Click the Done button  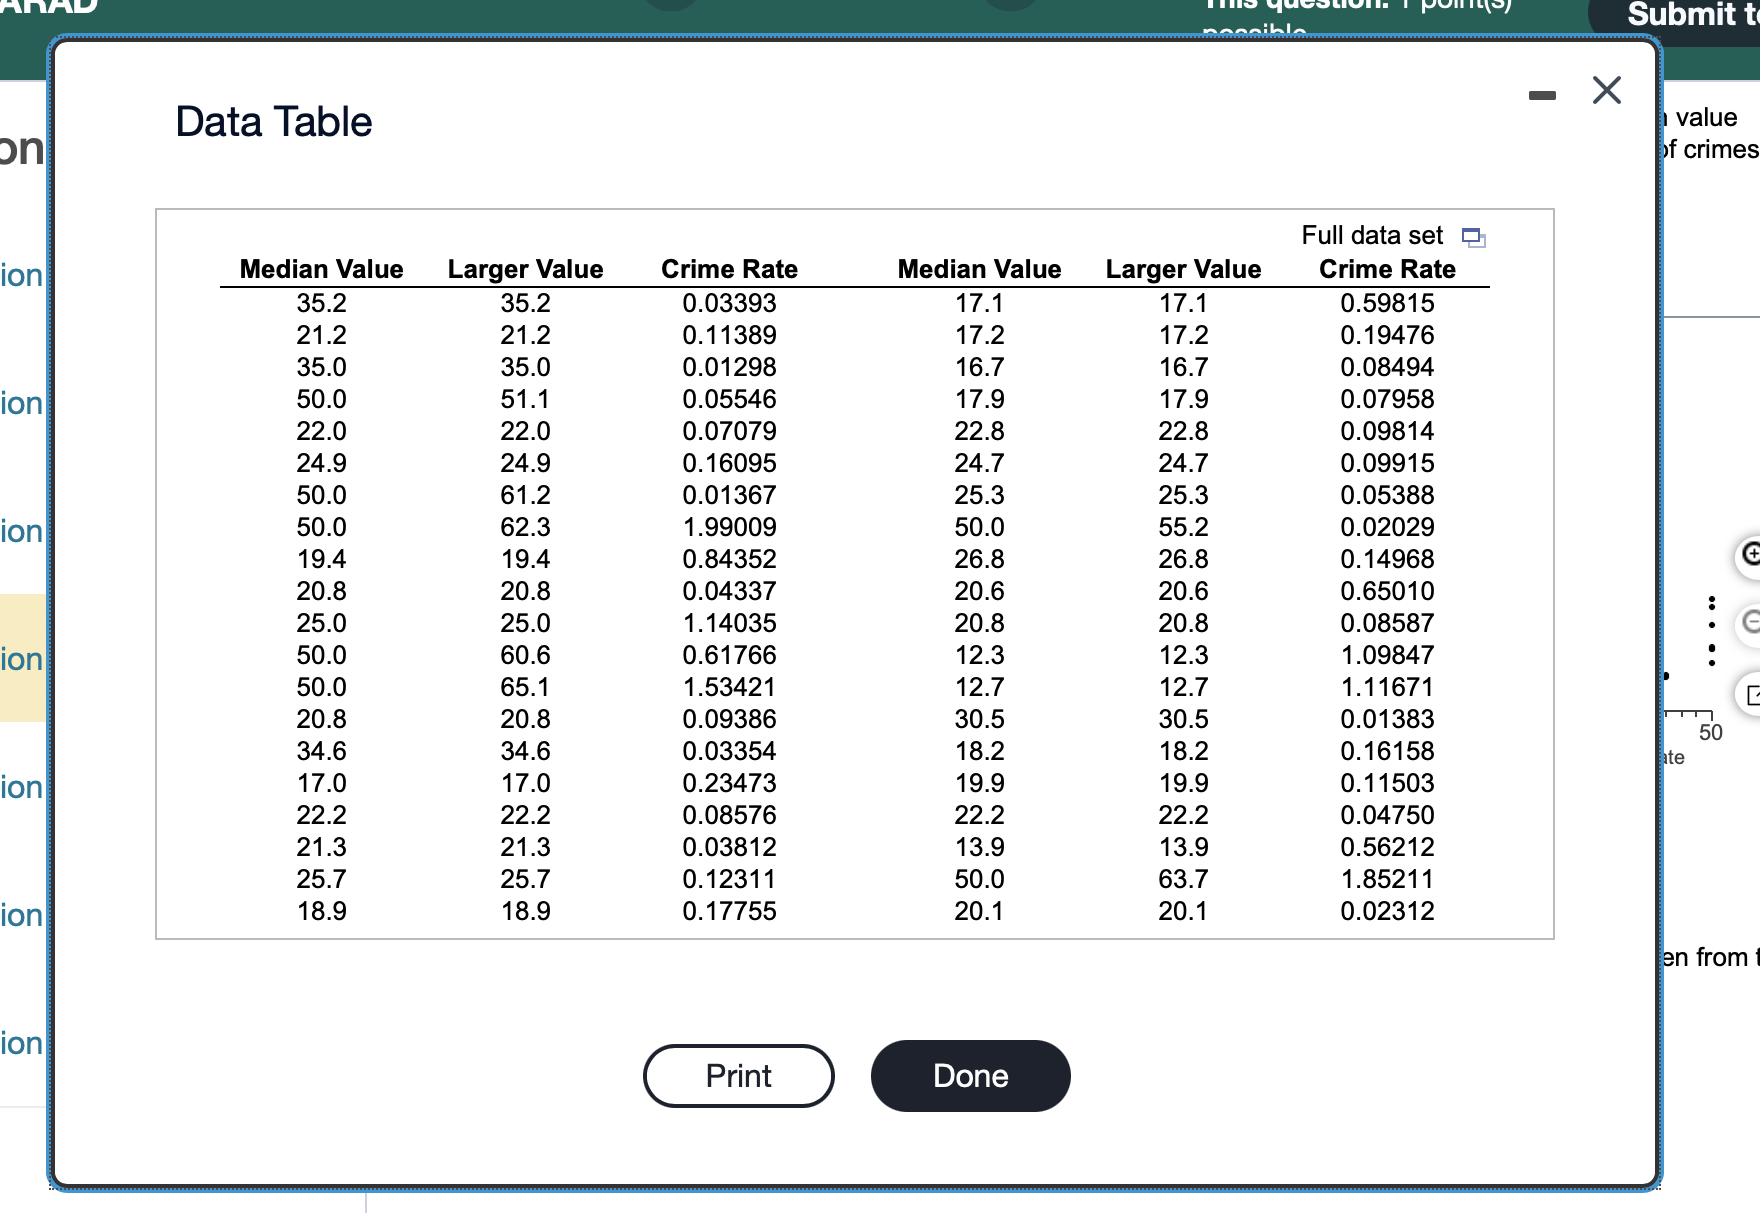point(971,1076)
